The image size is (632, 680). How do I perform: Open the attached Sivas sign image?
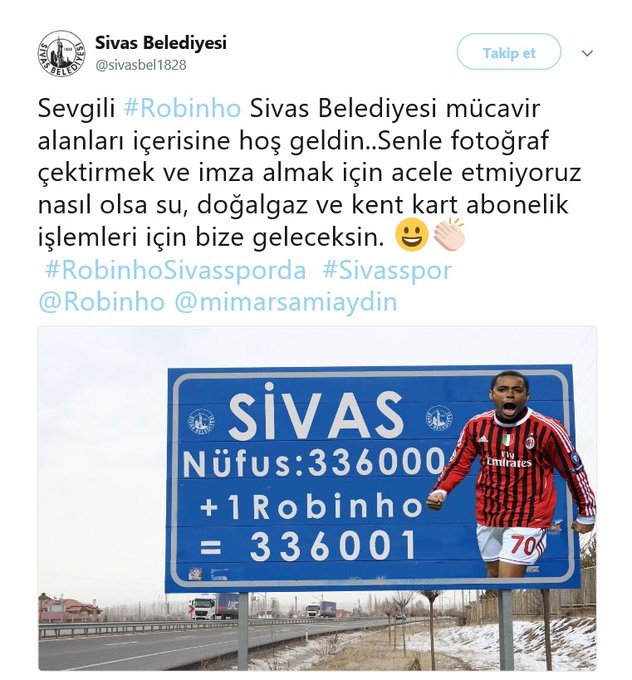point(317,498)
